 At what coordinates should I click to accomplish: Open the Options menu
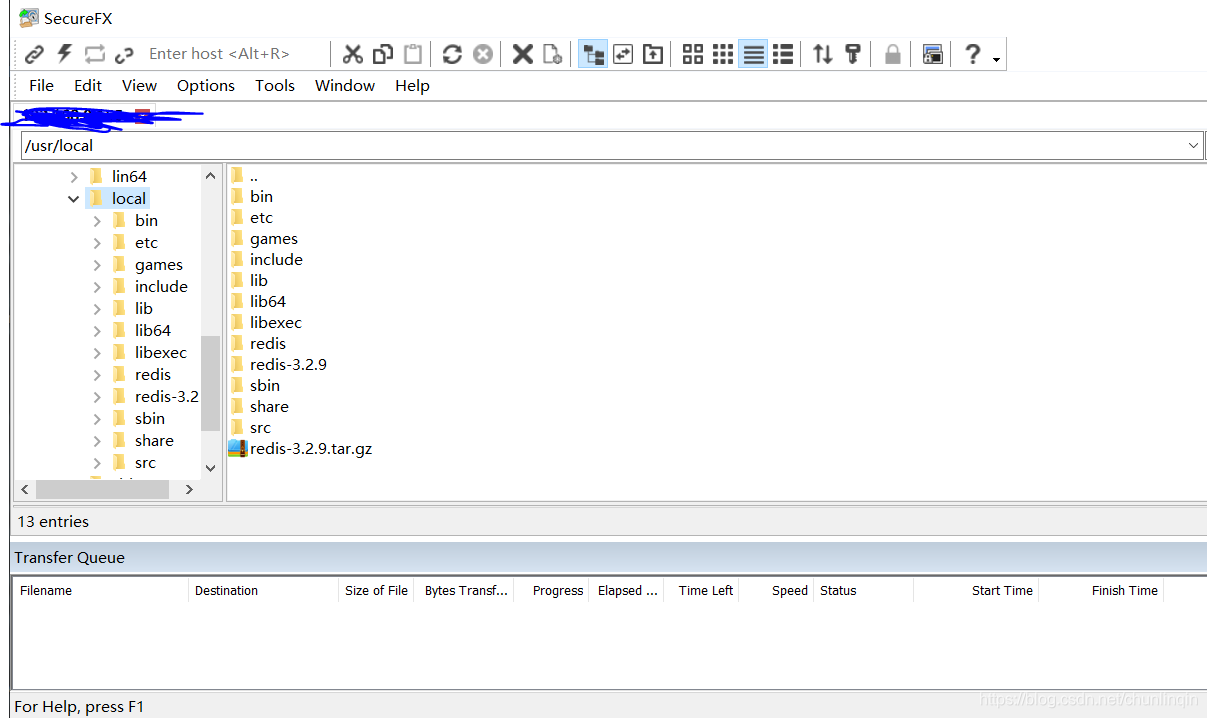tap(206, 86)
